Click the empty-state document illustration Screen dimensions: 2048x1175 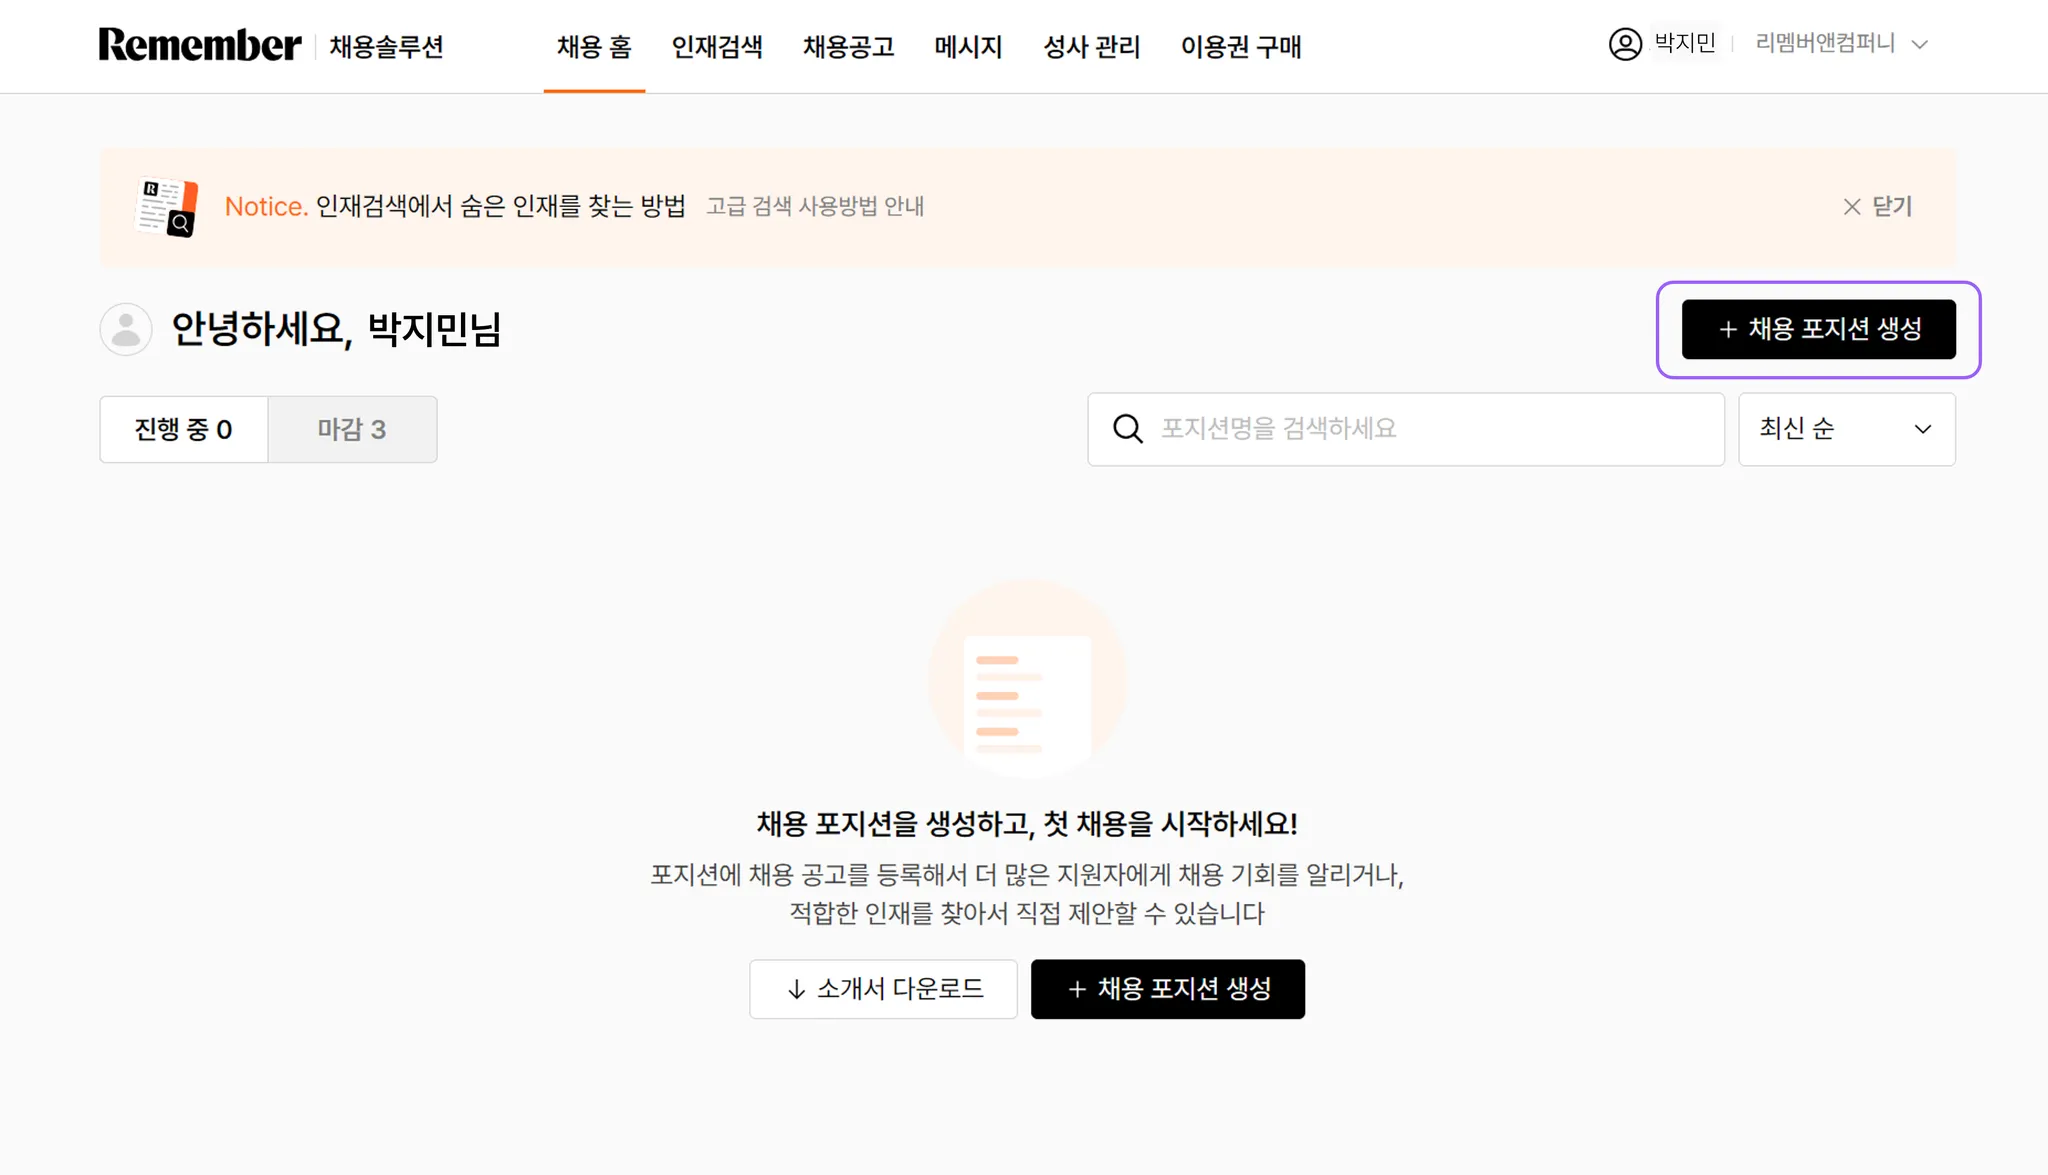1027,679
